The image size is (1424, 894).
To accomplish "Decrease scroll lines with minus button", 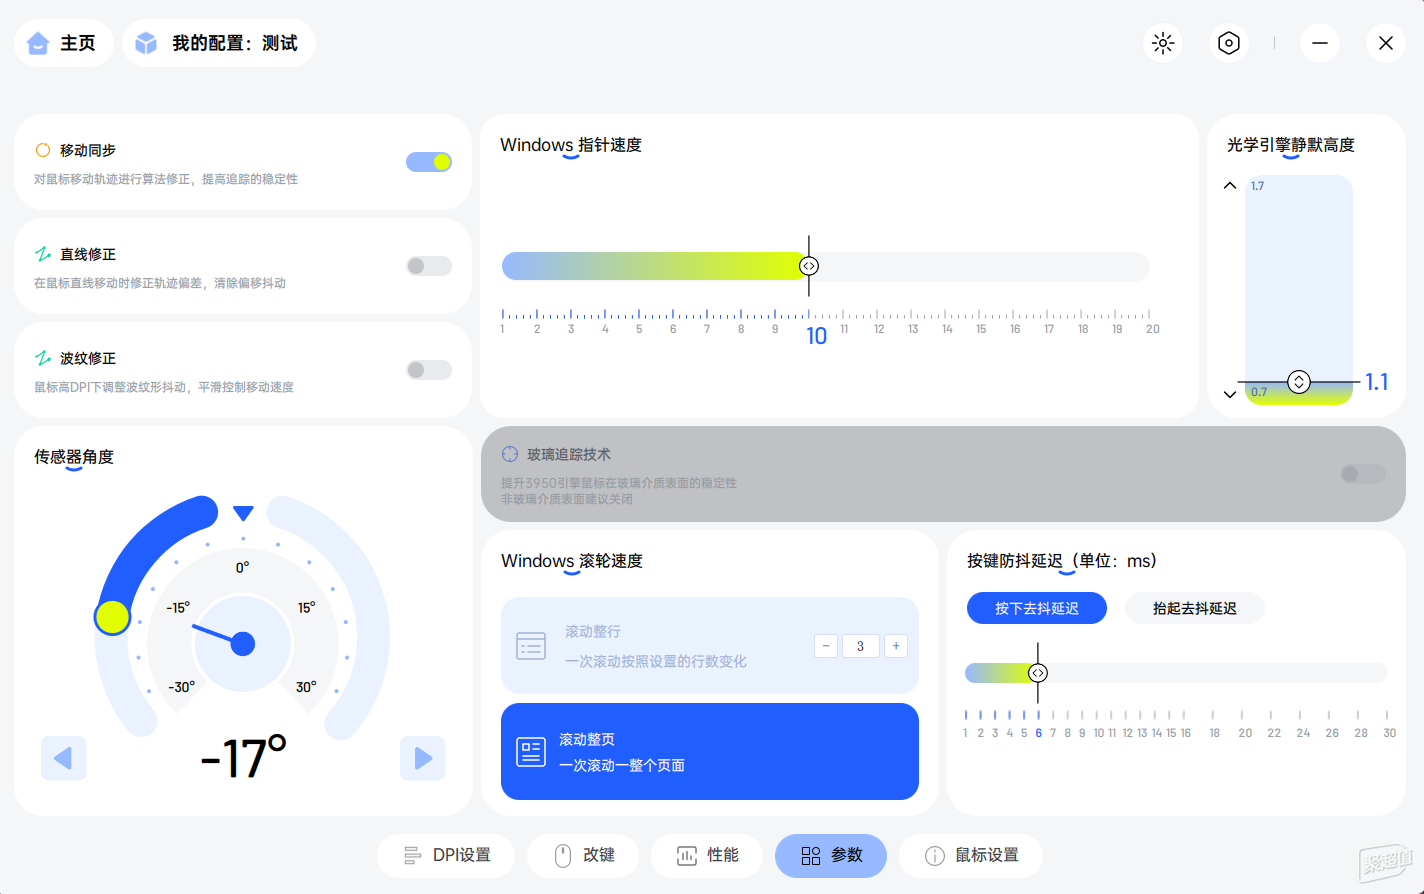I will pyautogui.click(x=826, y=646).
